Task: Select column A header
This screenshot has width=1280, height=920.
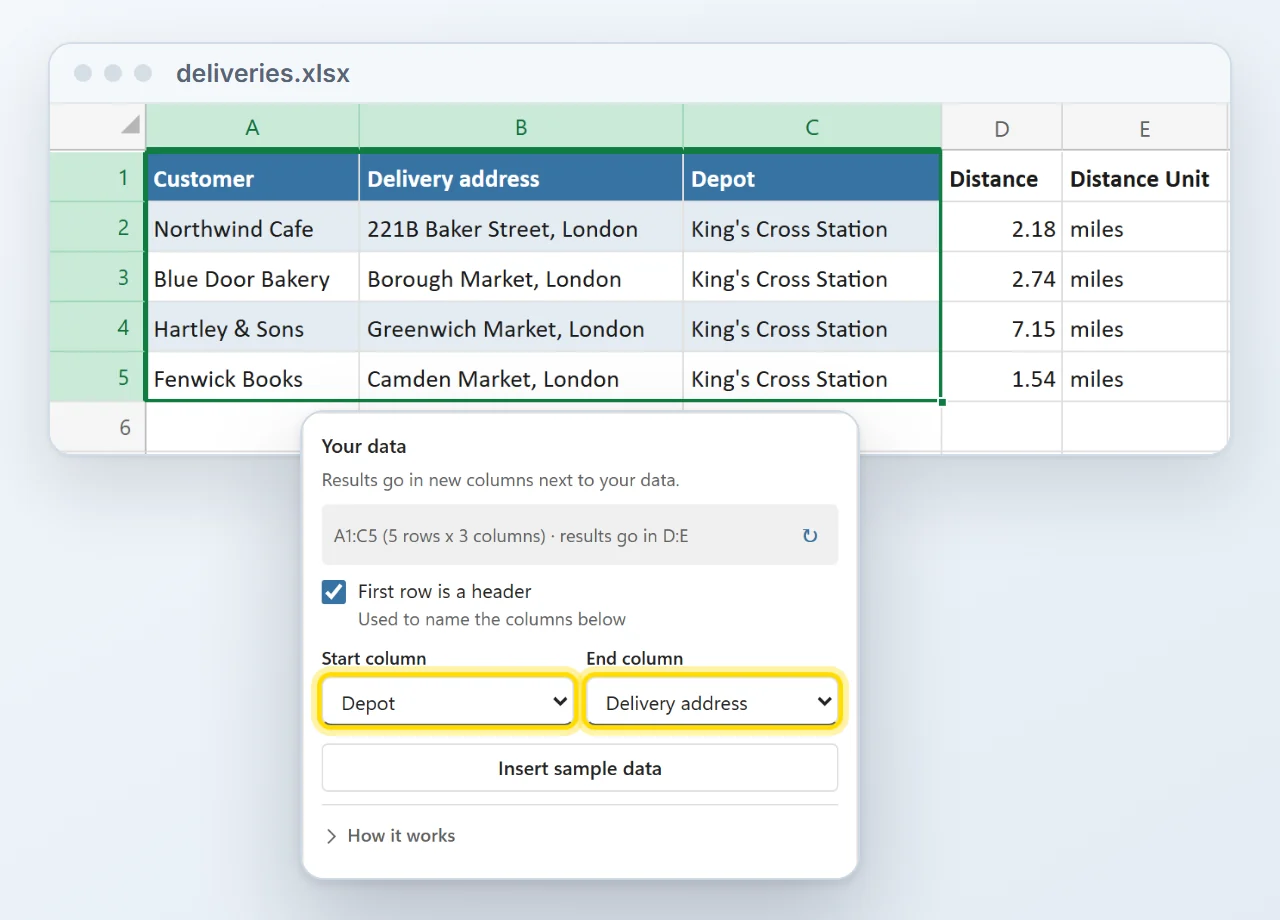Action: [x=252, y=127]
